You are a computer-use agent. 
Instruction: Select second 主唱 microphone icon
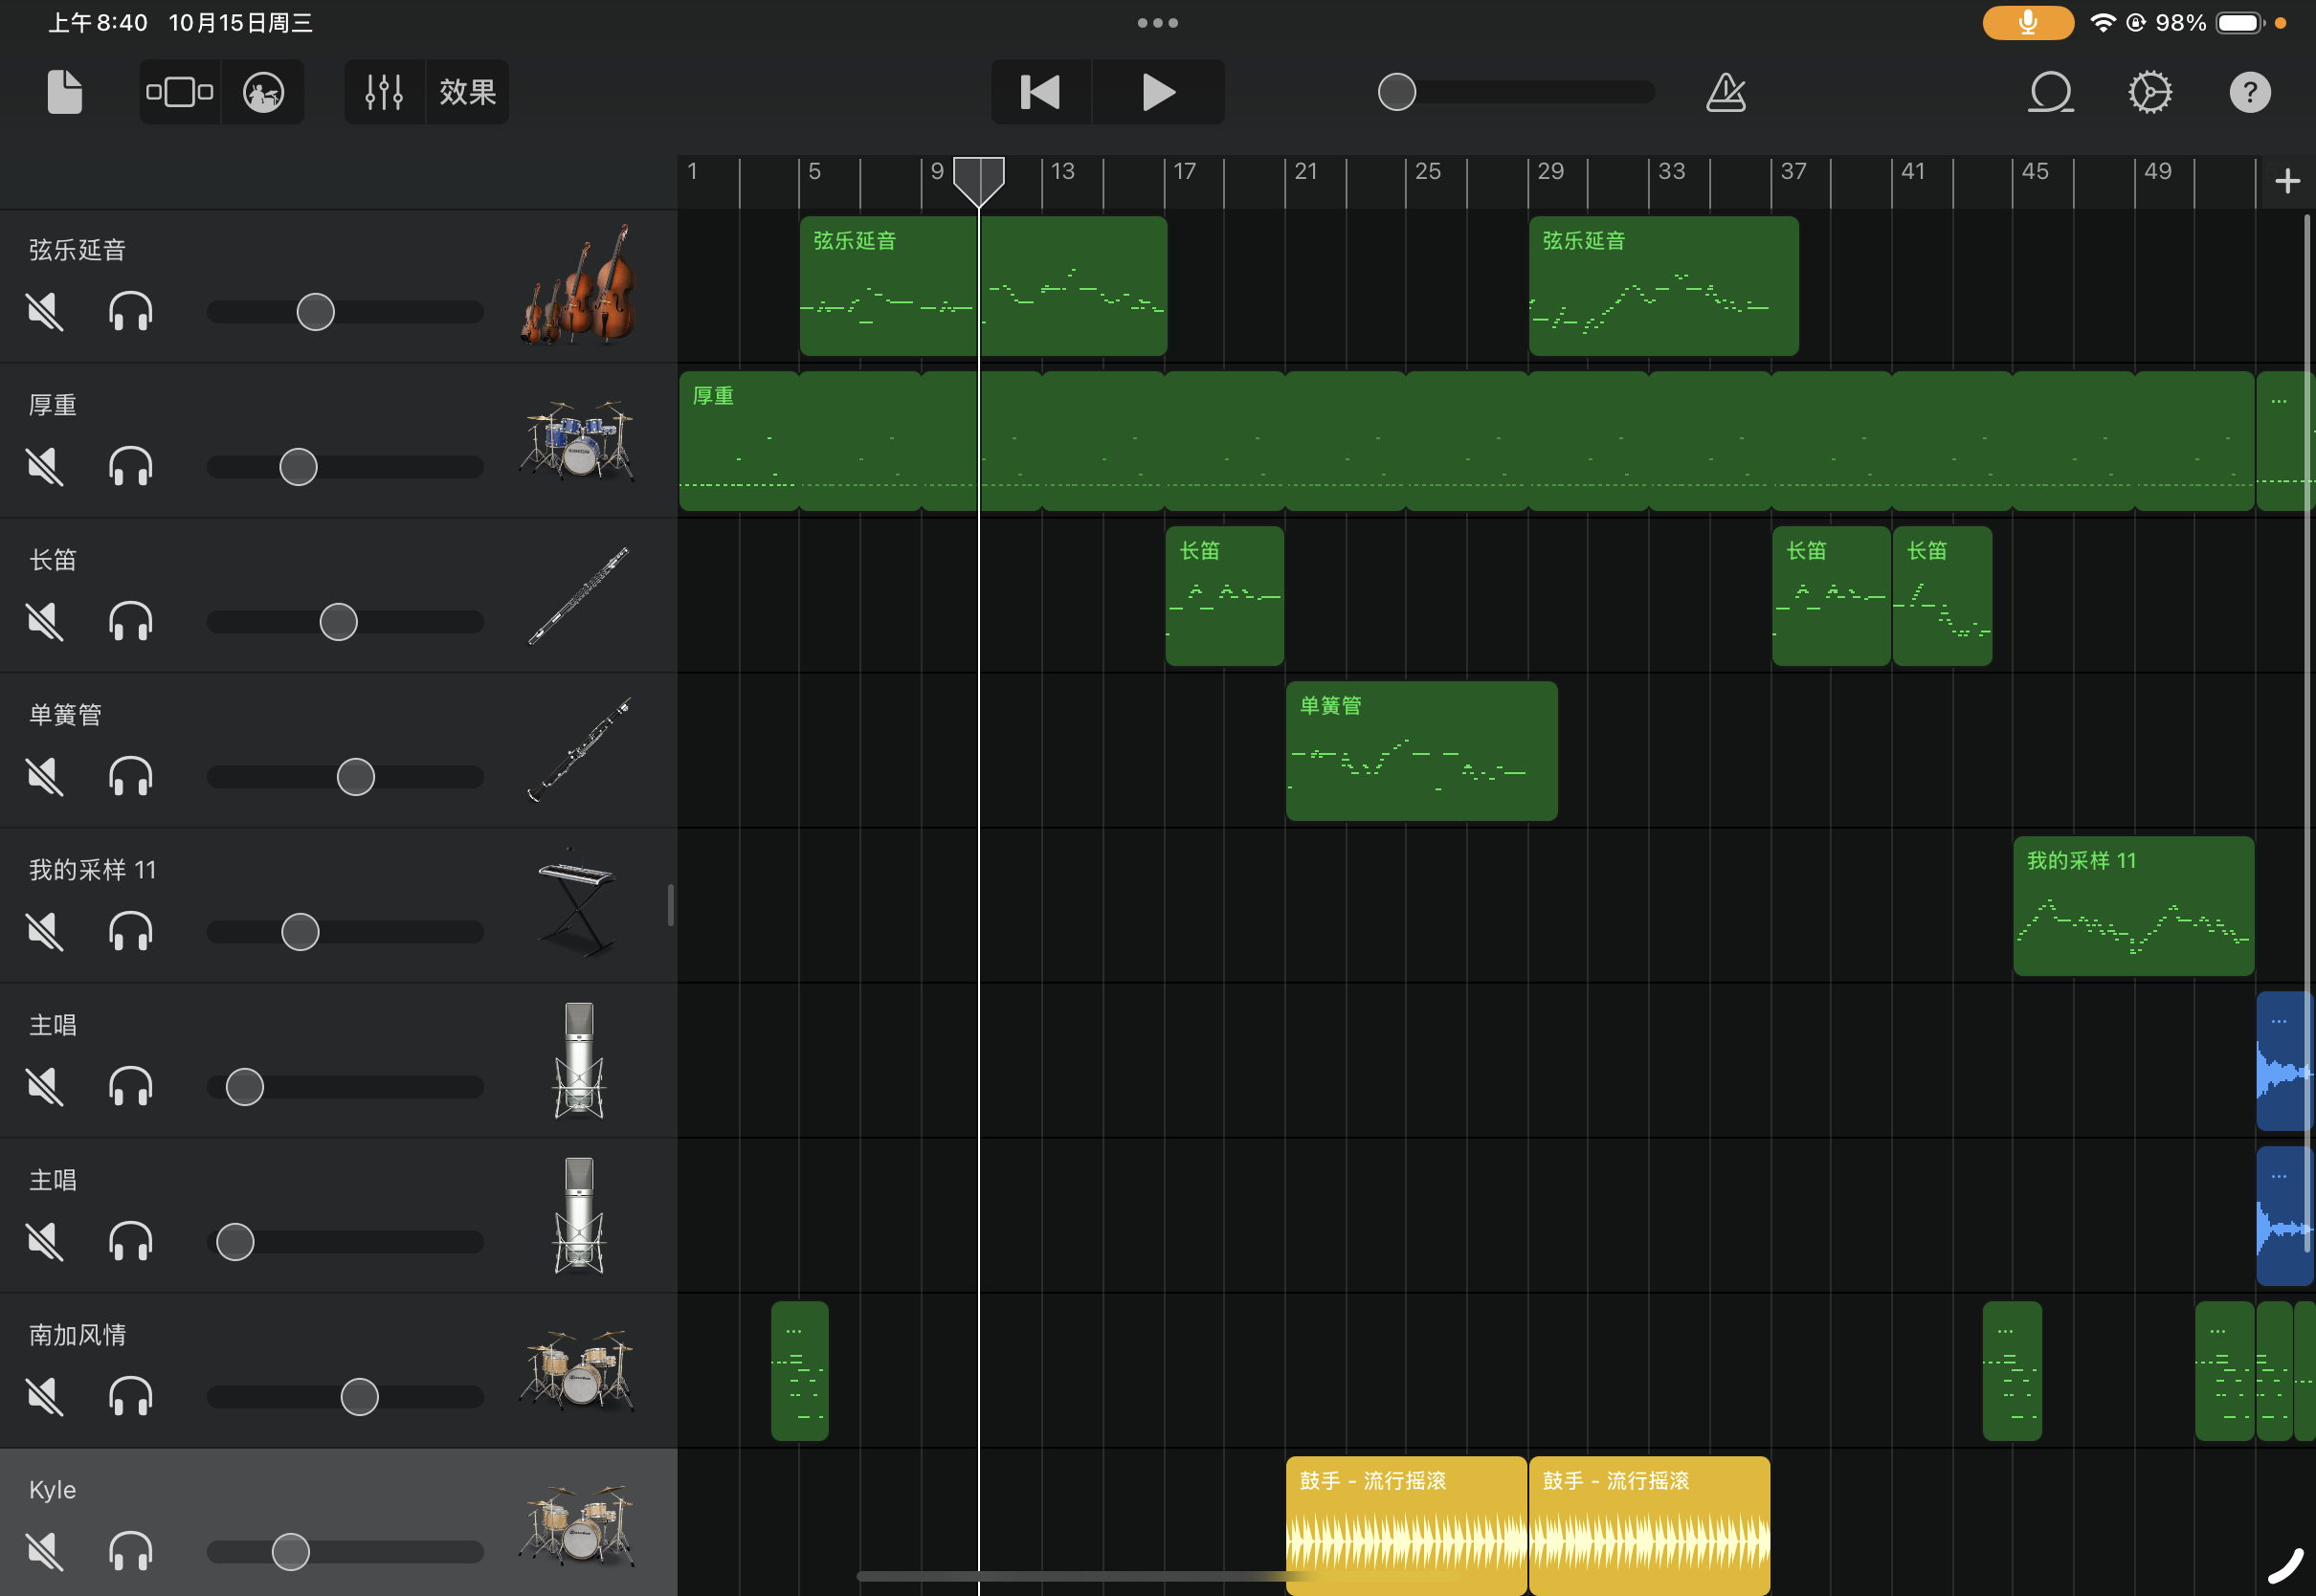(x=579, y=1215)
